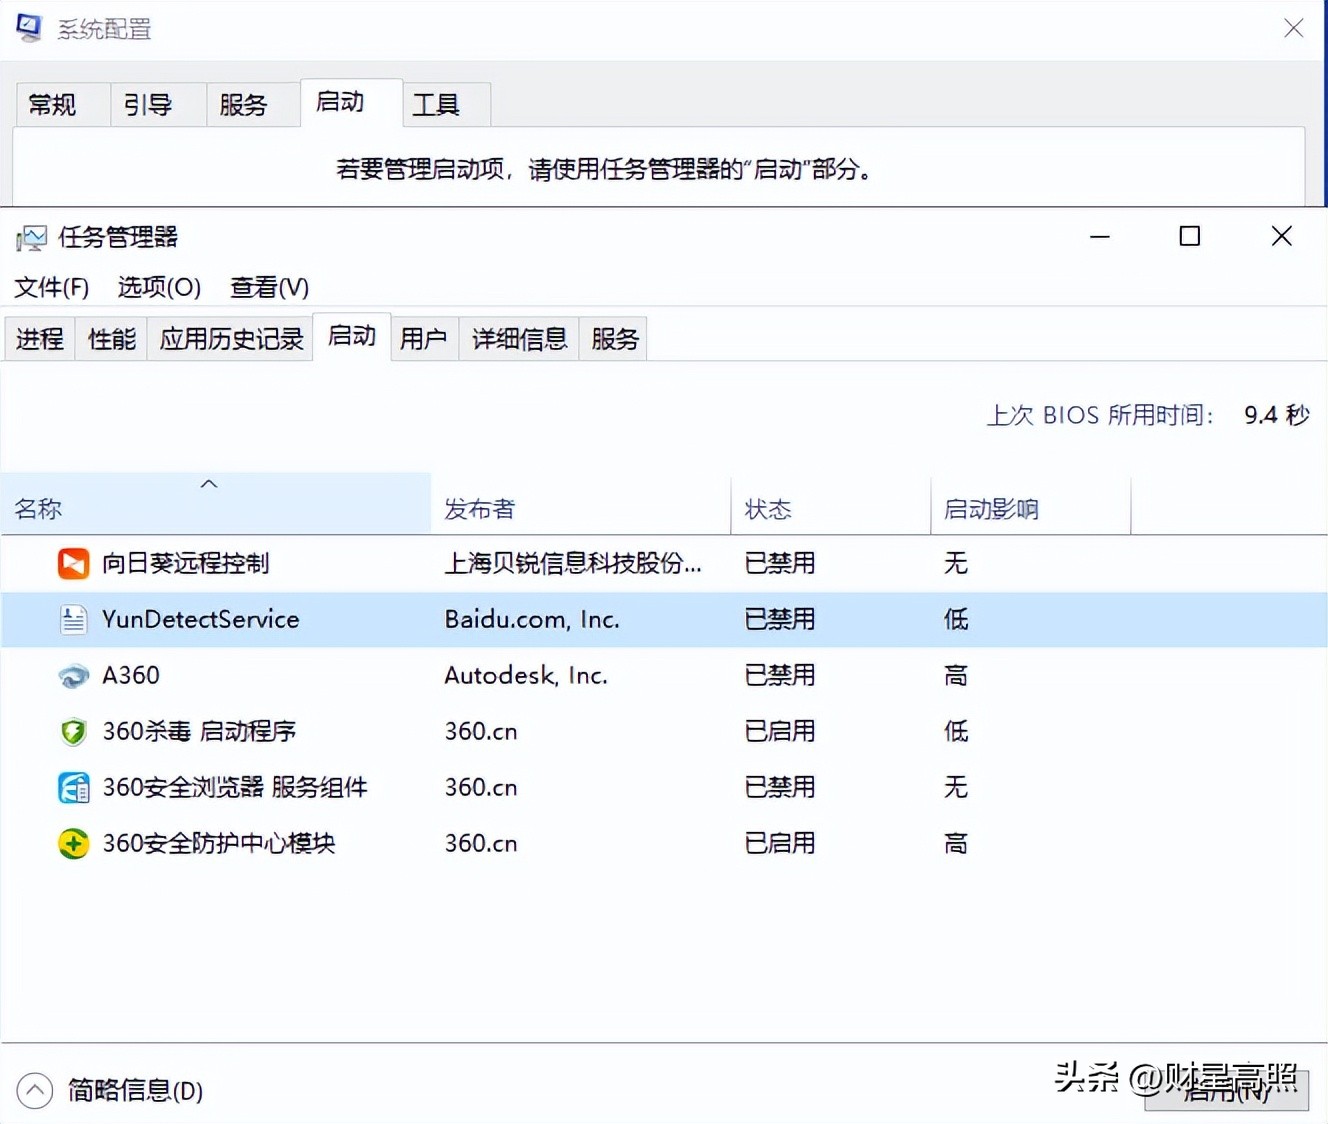Screen dimensions: 1328x1124
Task: Click the 任务管理器 title bar icon
Action: 31,238
